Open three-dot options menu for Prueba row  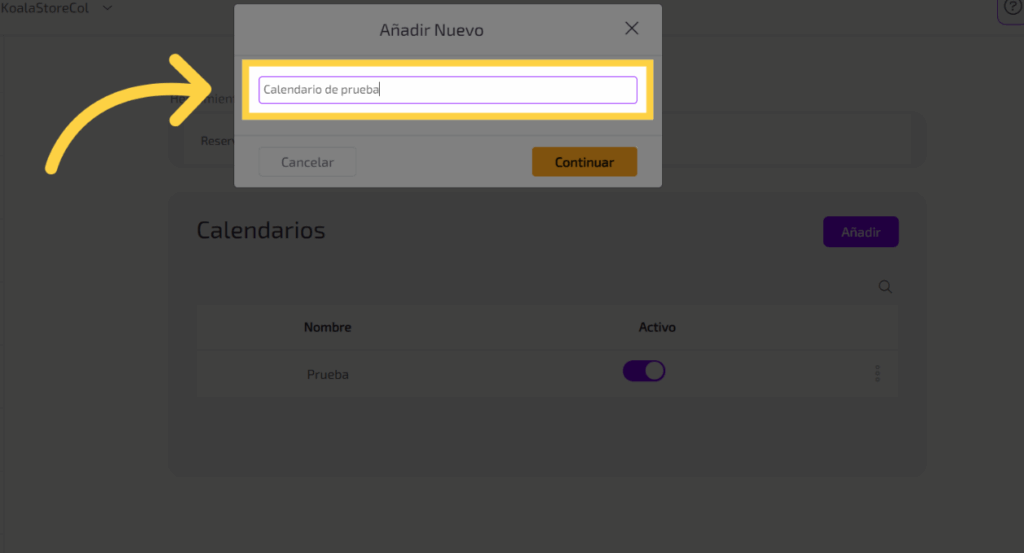877,374
